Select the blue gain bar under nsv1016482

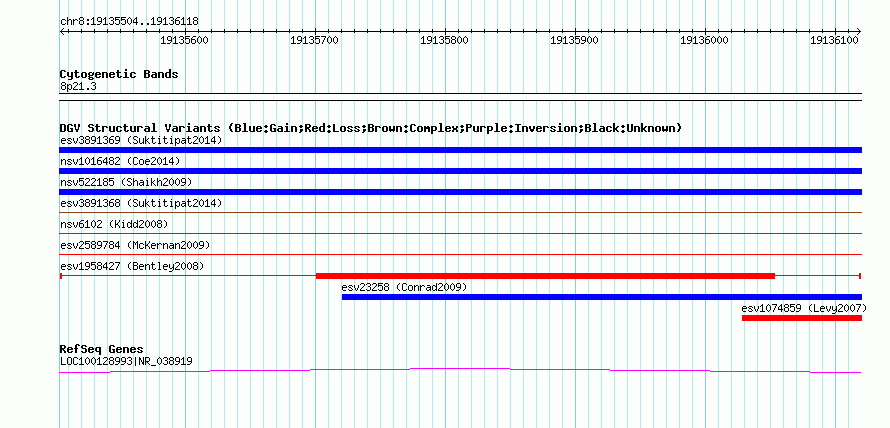tap(460, 171)
